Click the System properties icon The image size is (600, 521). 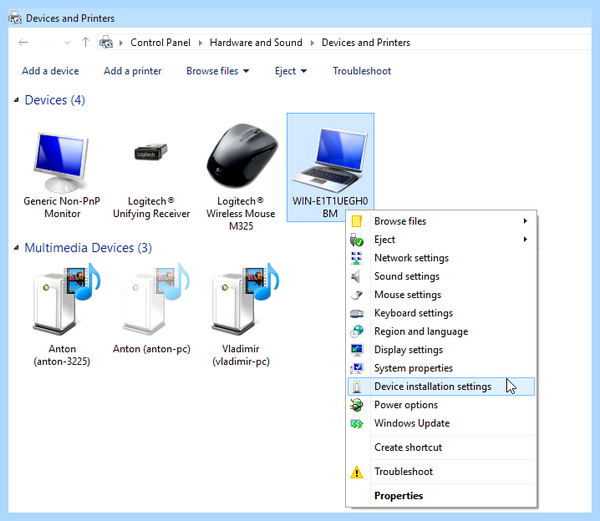tap(357, 368)
